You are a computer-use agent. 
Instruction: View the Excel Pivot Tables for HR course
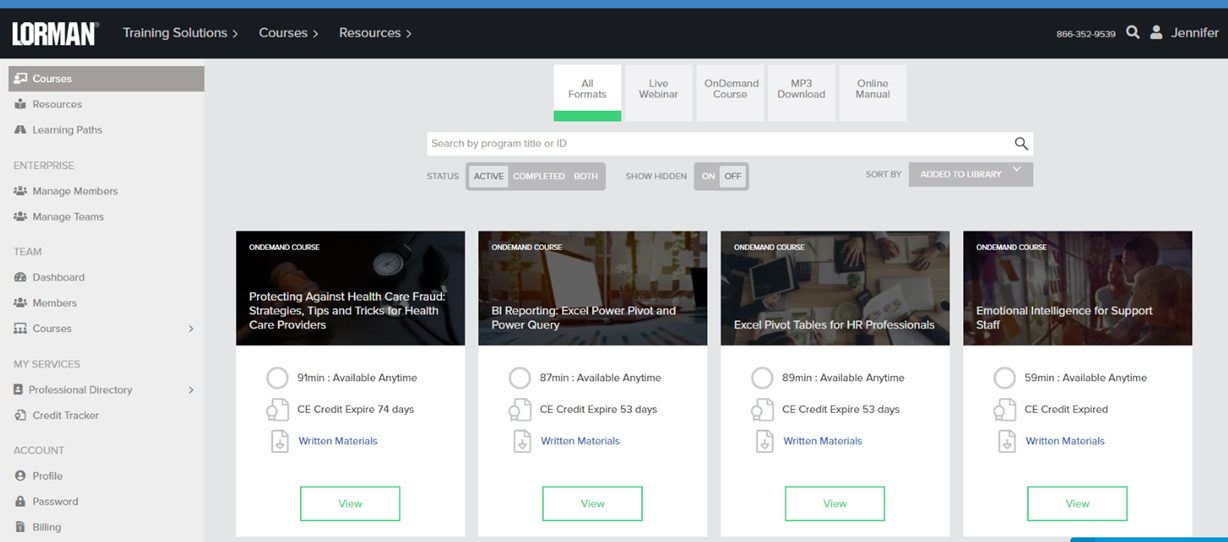point(835,504)
